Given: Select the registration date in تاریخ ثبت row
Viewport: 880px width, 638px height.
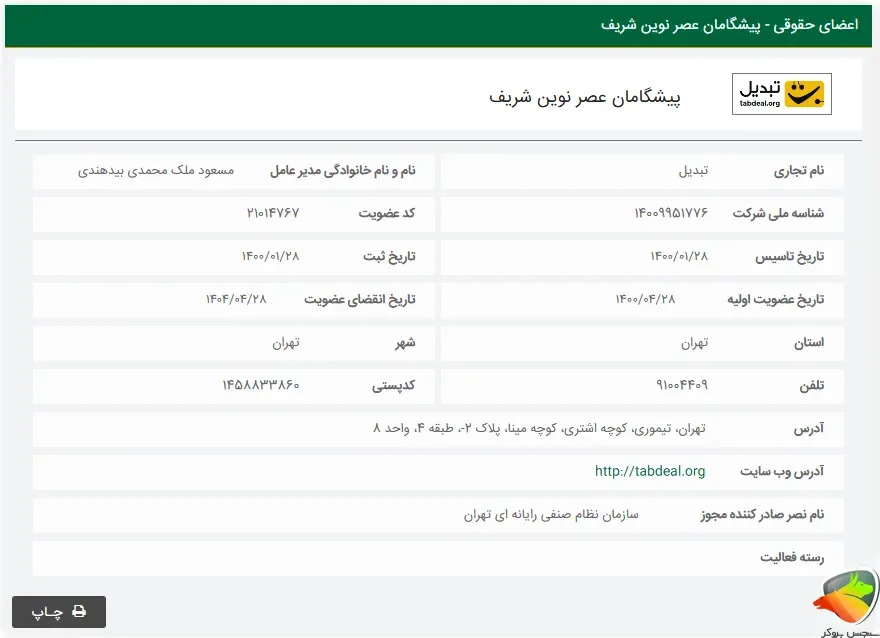Looking at the screenshot, I should click(271, 256).
